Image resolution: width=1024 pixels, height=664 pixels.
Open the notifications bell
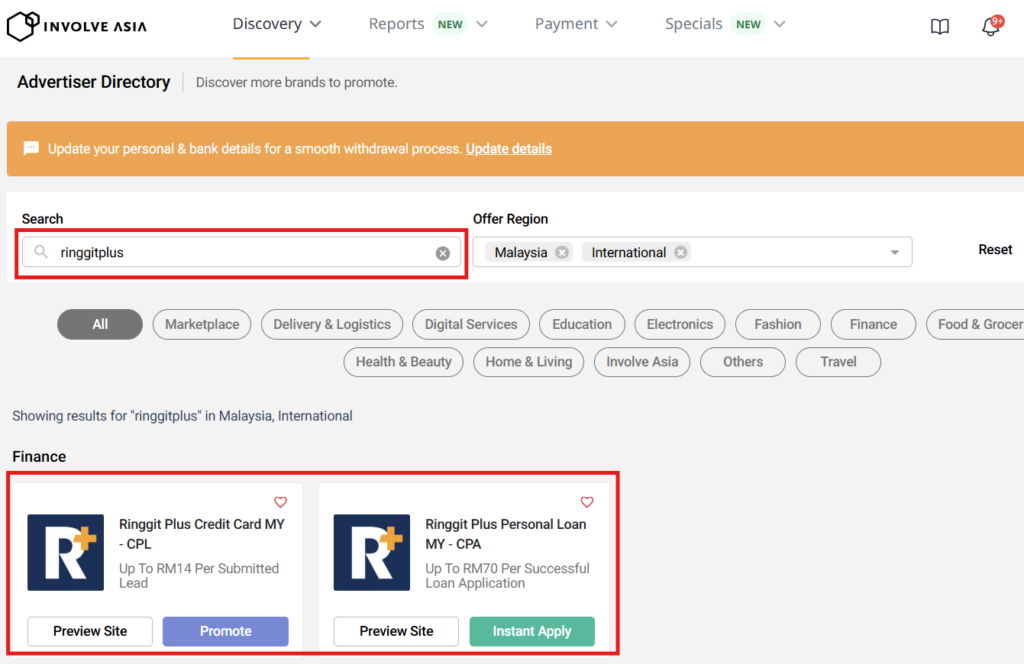pos(990,27)
